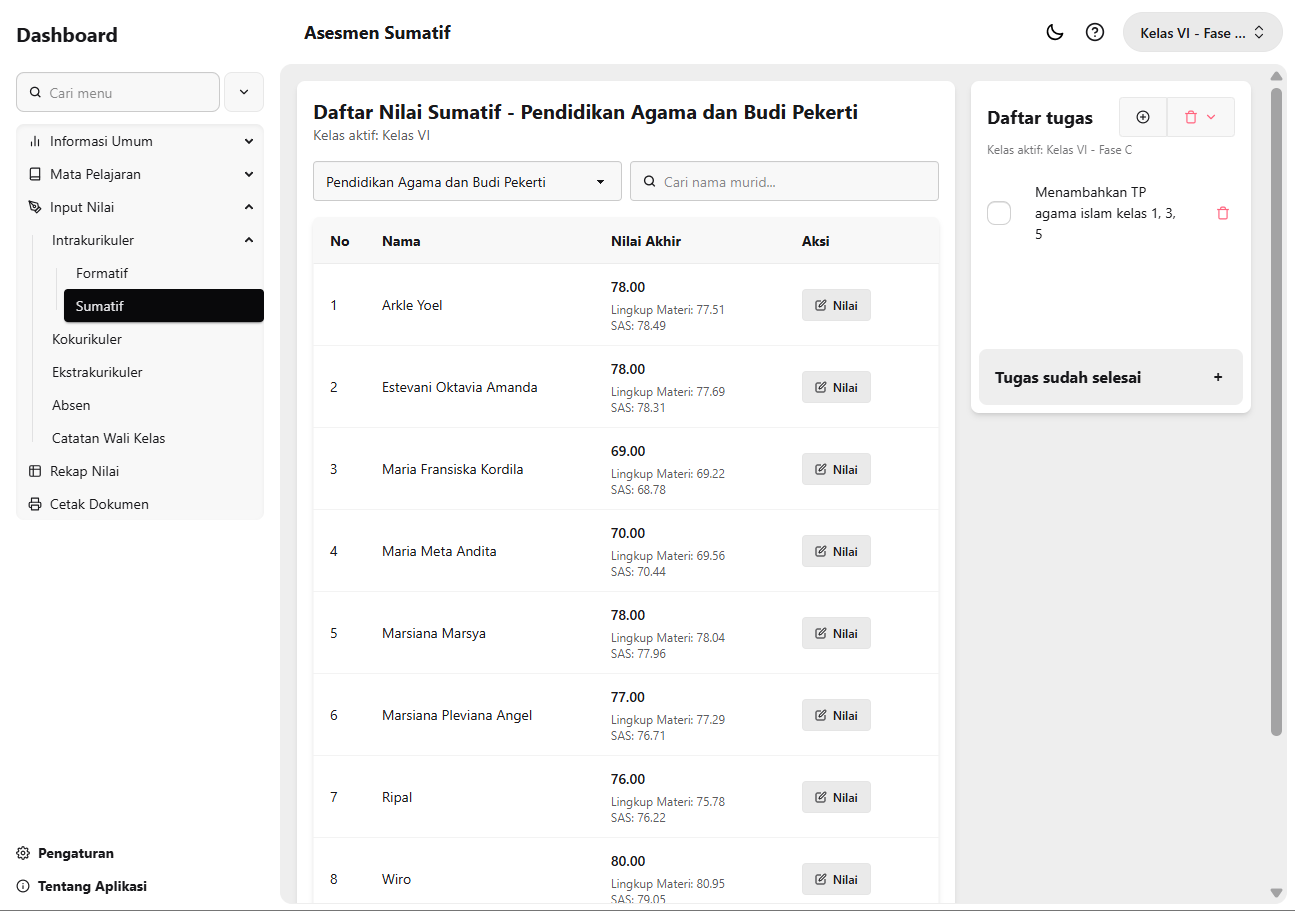This screenshot has height=911, width=1295.
Task: Click the Pengaturan gear icon
Action: pos(24,853)
